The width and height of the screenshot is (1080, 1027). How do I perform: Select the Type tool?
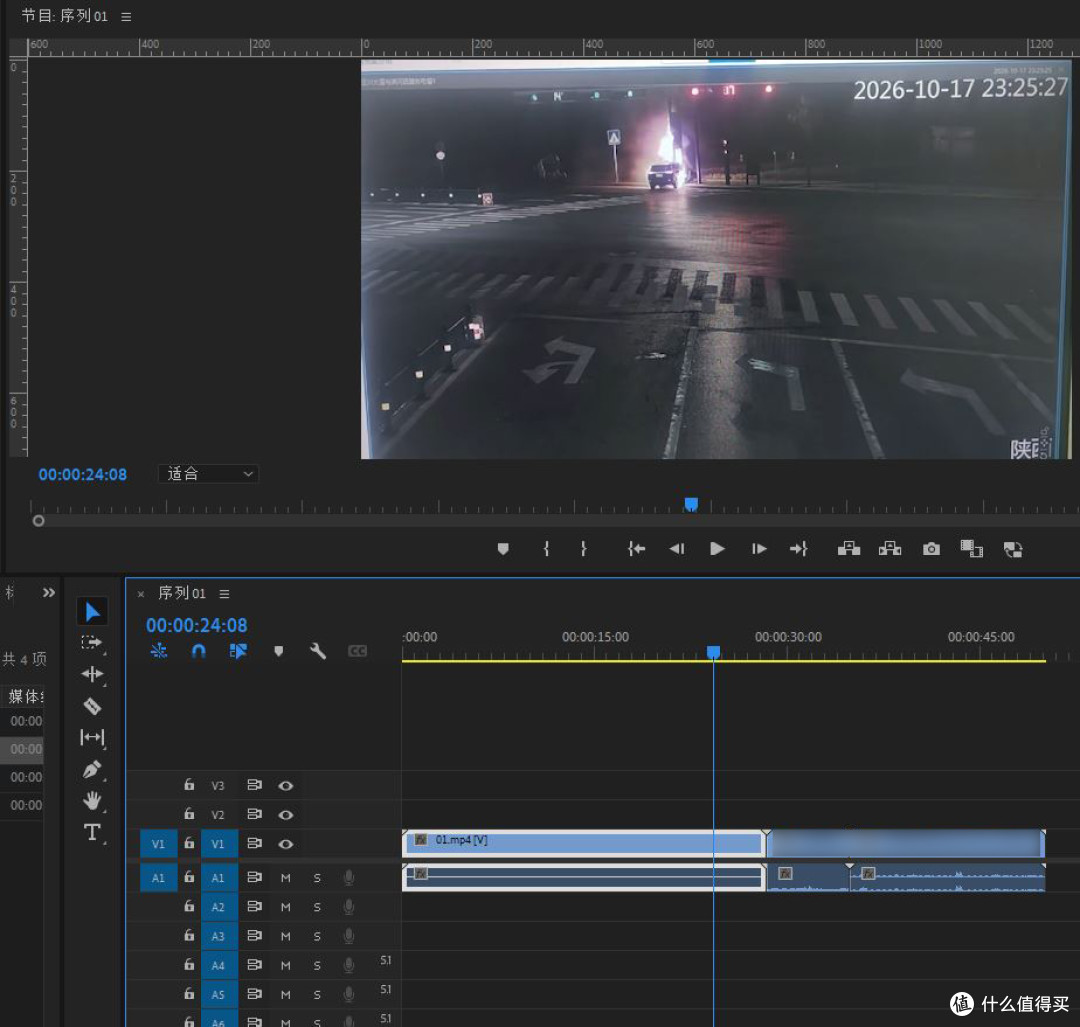pyautogui.click(x=92, y=832)
